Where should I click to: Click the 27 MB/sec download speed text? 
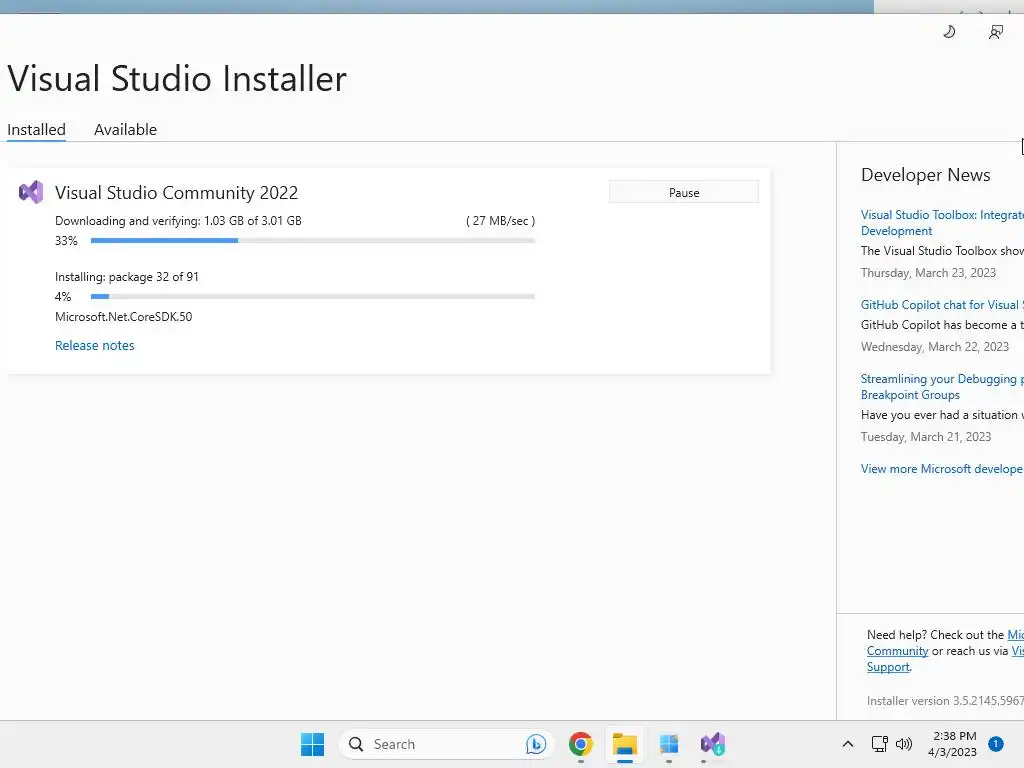tap(500, 221)
